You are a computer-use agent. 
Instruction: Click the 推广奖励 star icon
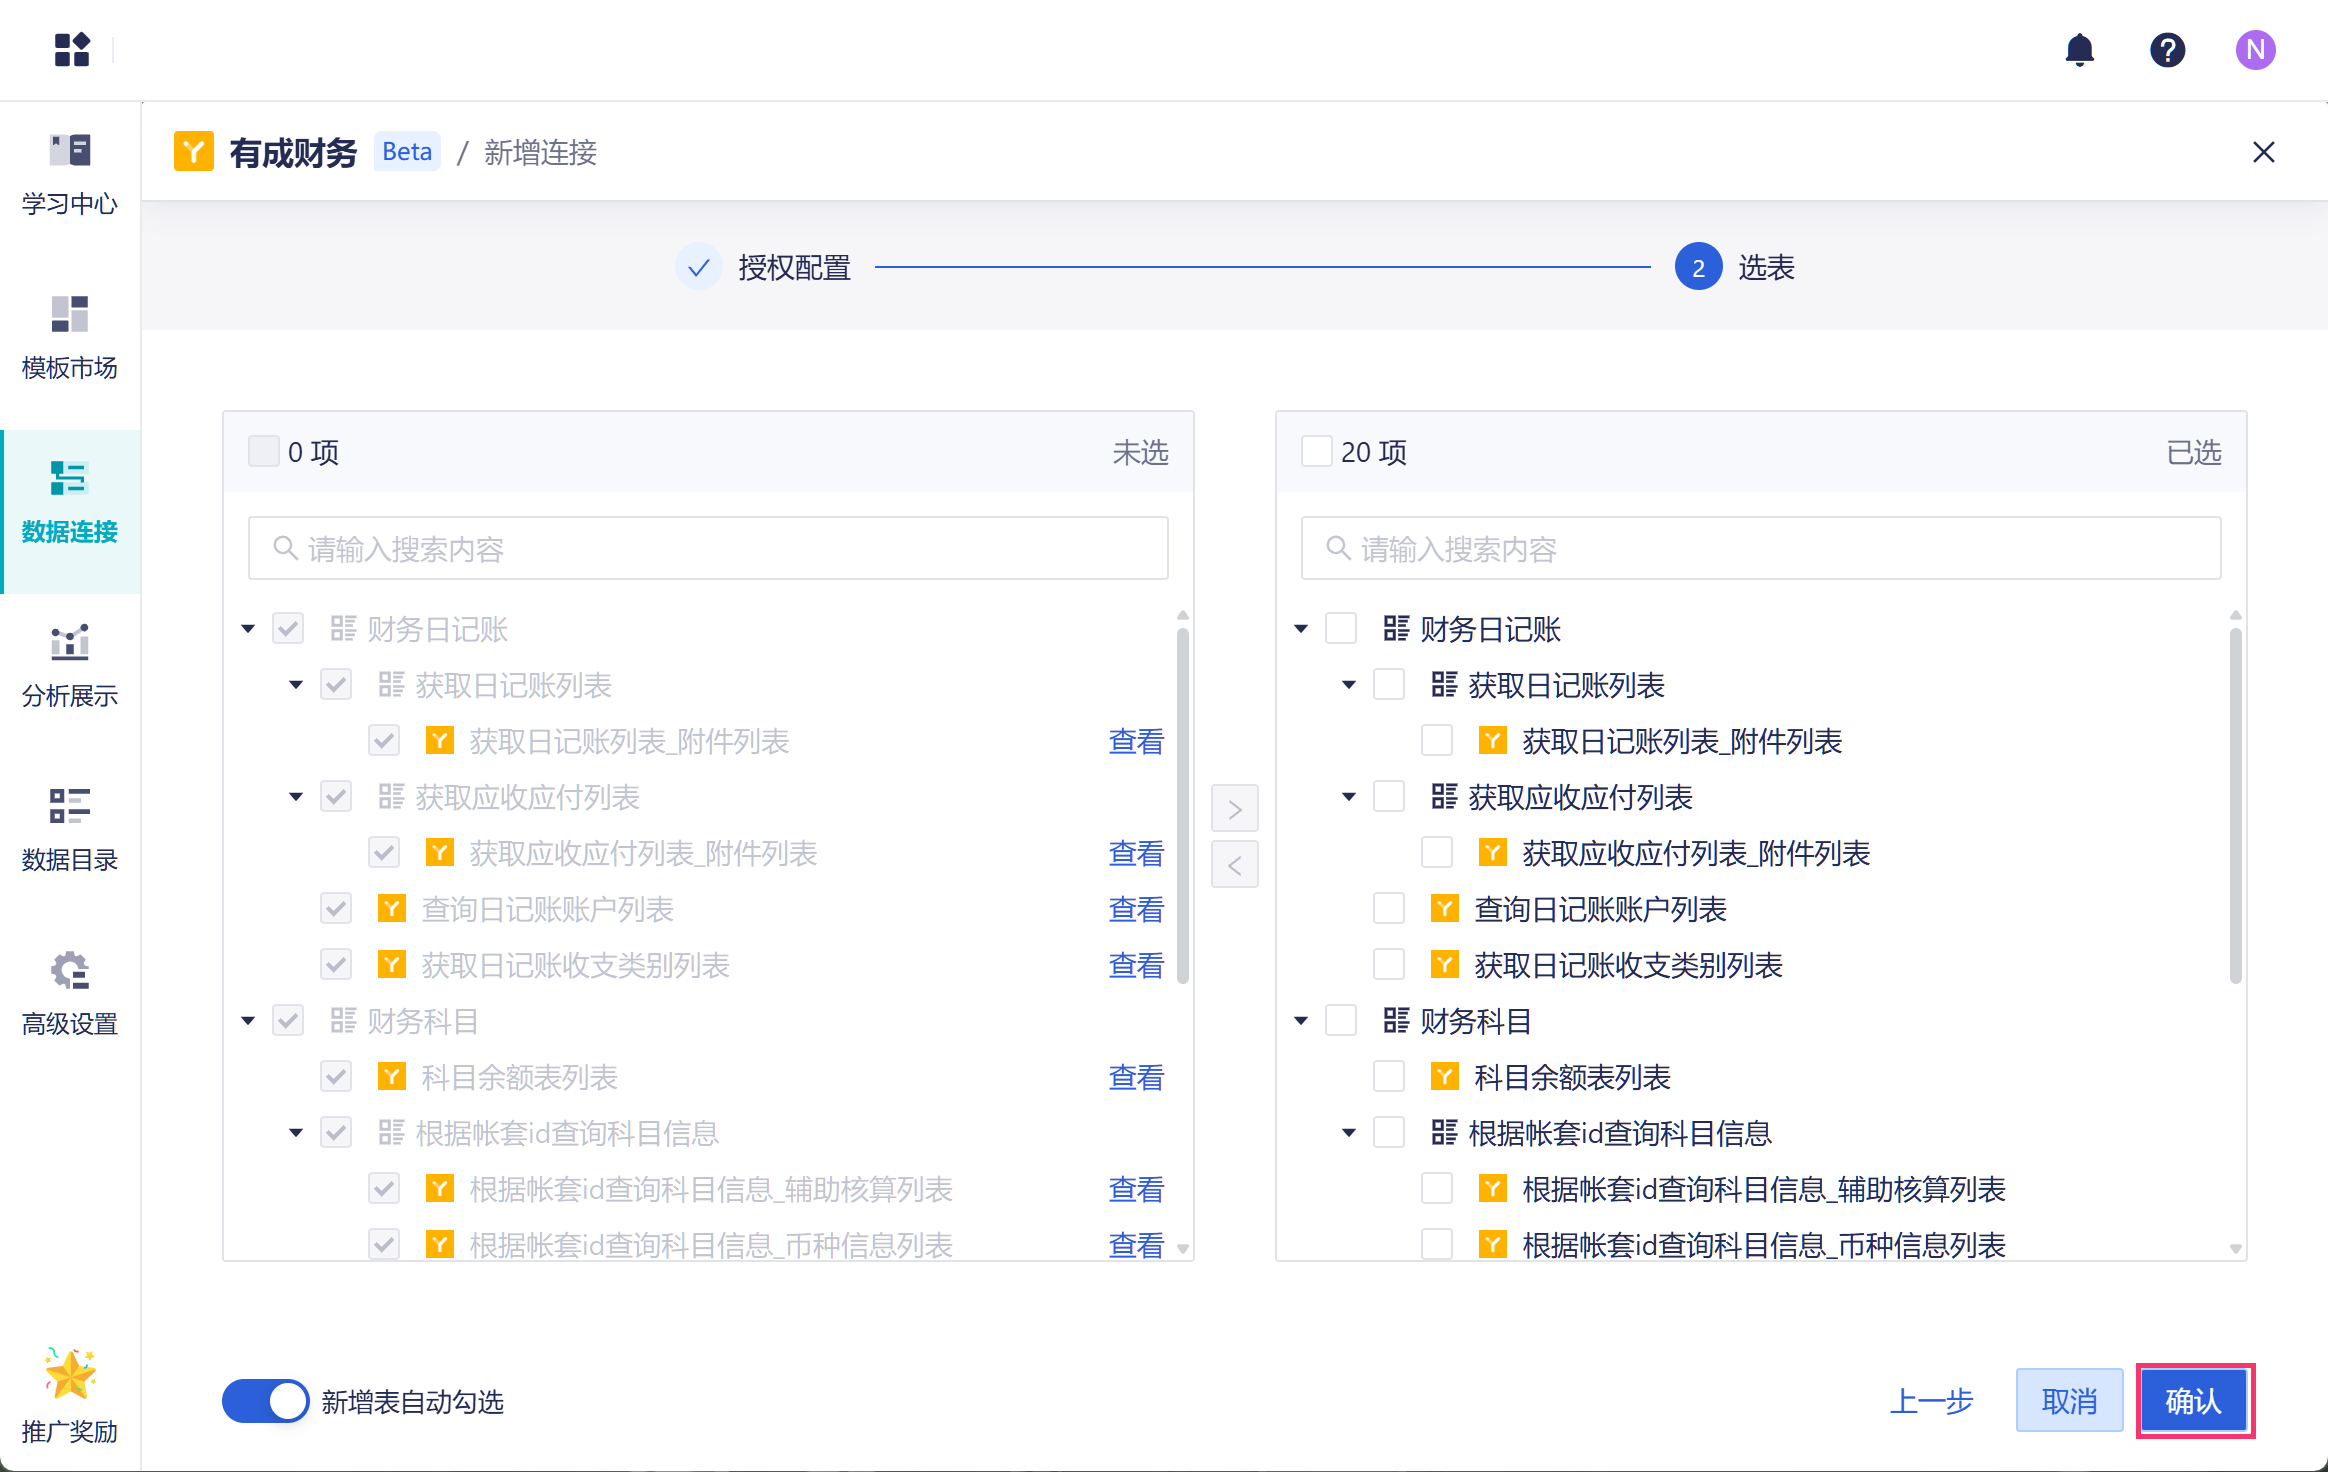coord(70,1373)
